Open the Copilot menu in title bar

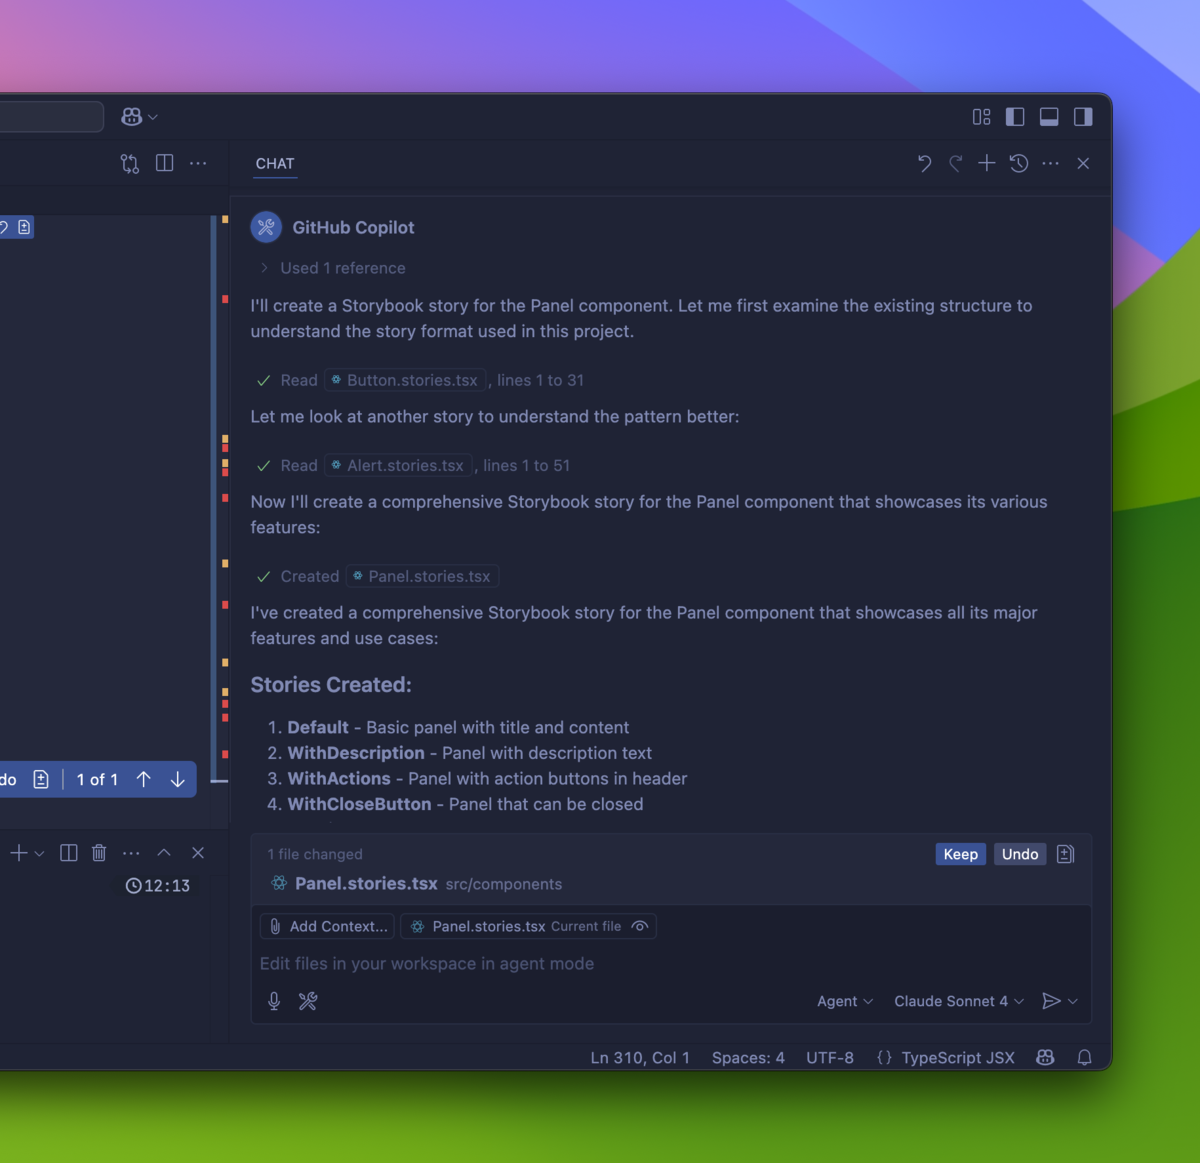[x=131, y=117]
